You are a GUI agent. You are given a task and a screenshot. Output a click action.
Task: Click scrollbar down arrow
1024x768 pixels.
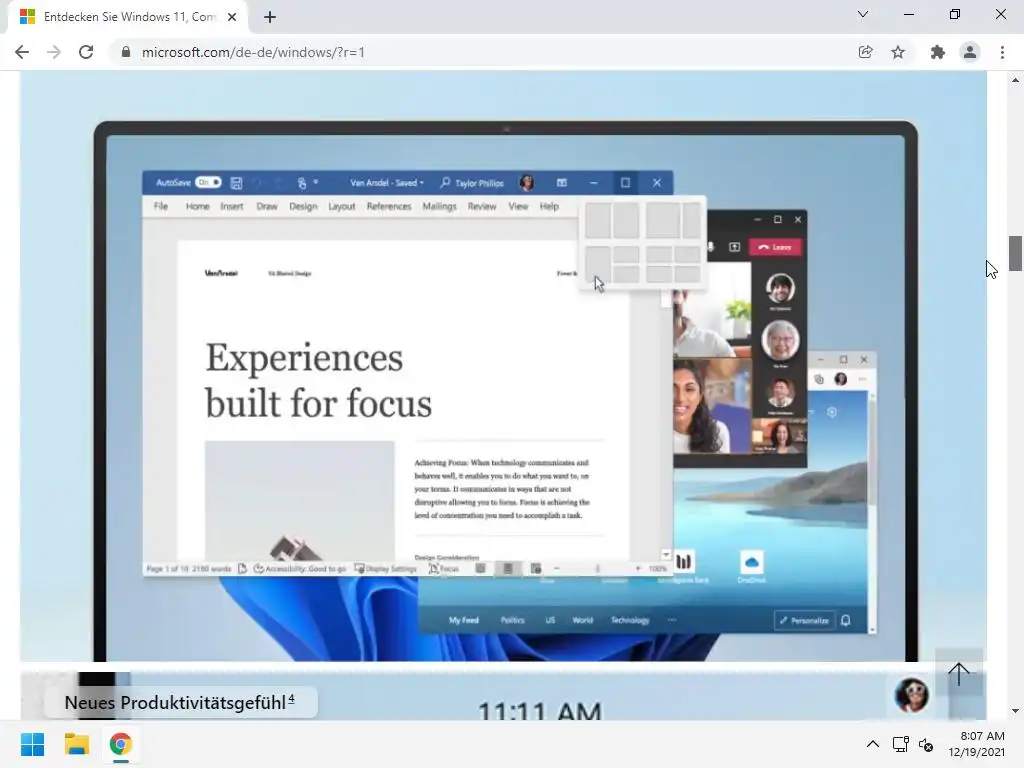[x=1015, y=711]
